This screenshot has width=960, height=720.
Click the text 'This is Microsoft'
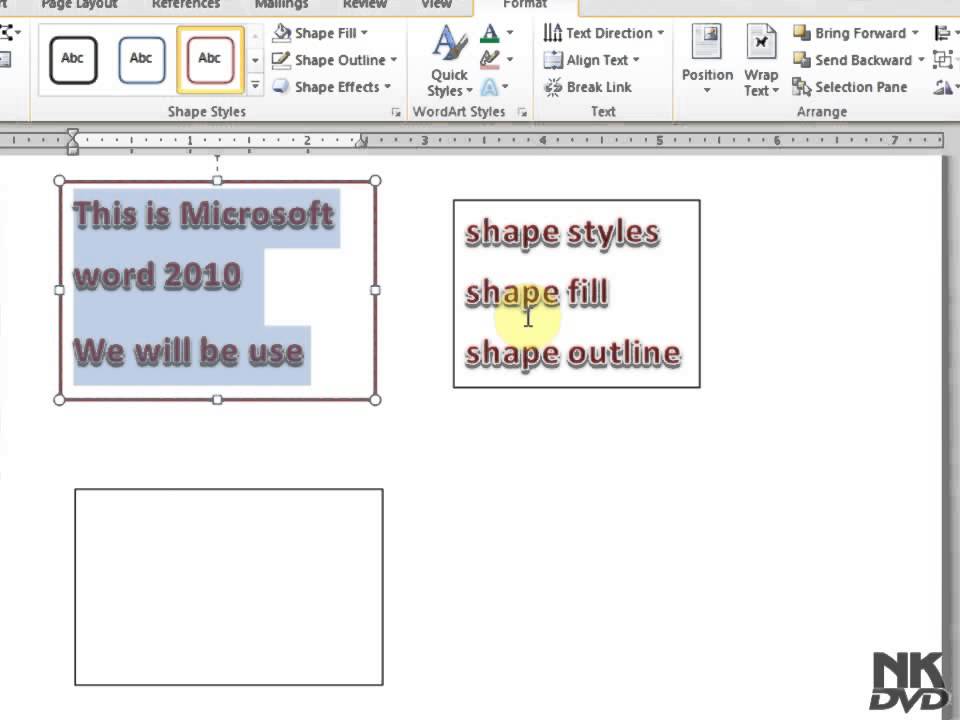pyautogui.click(x=204, y=216)
